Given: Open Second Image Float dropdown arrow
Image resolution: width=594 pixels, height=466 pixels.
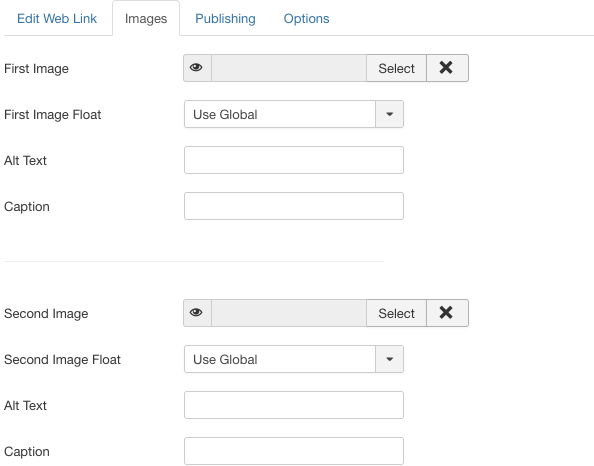Looking at the screenshot, I should click(x=389, y=359).
